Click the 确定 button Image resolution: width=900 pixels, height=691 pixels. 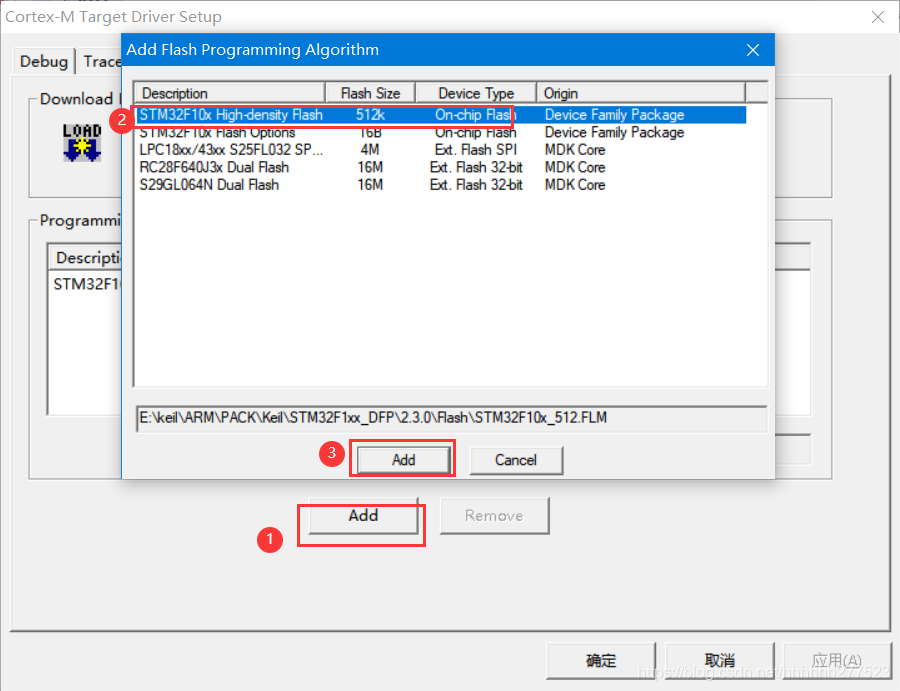pyautogui.click(x=601, y=661)
